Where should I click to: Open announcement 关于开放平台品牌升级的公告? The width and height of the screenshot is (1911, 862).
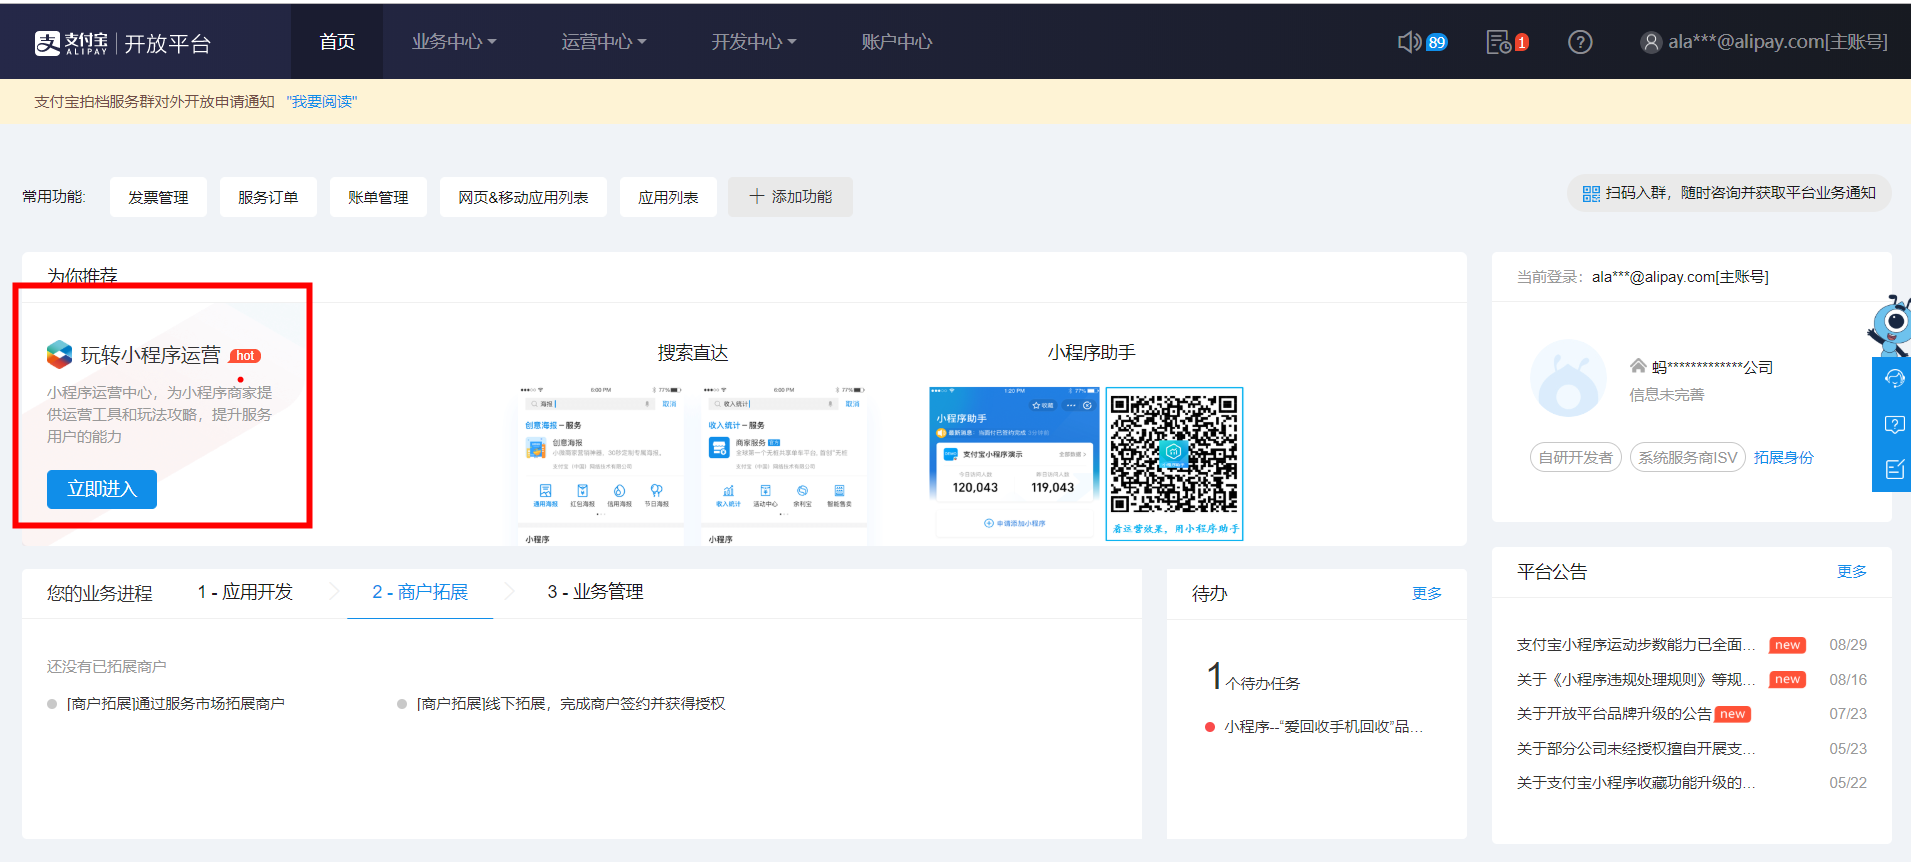click(1614, 714)
